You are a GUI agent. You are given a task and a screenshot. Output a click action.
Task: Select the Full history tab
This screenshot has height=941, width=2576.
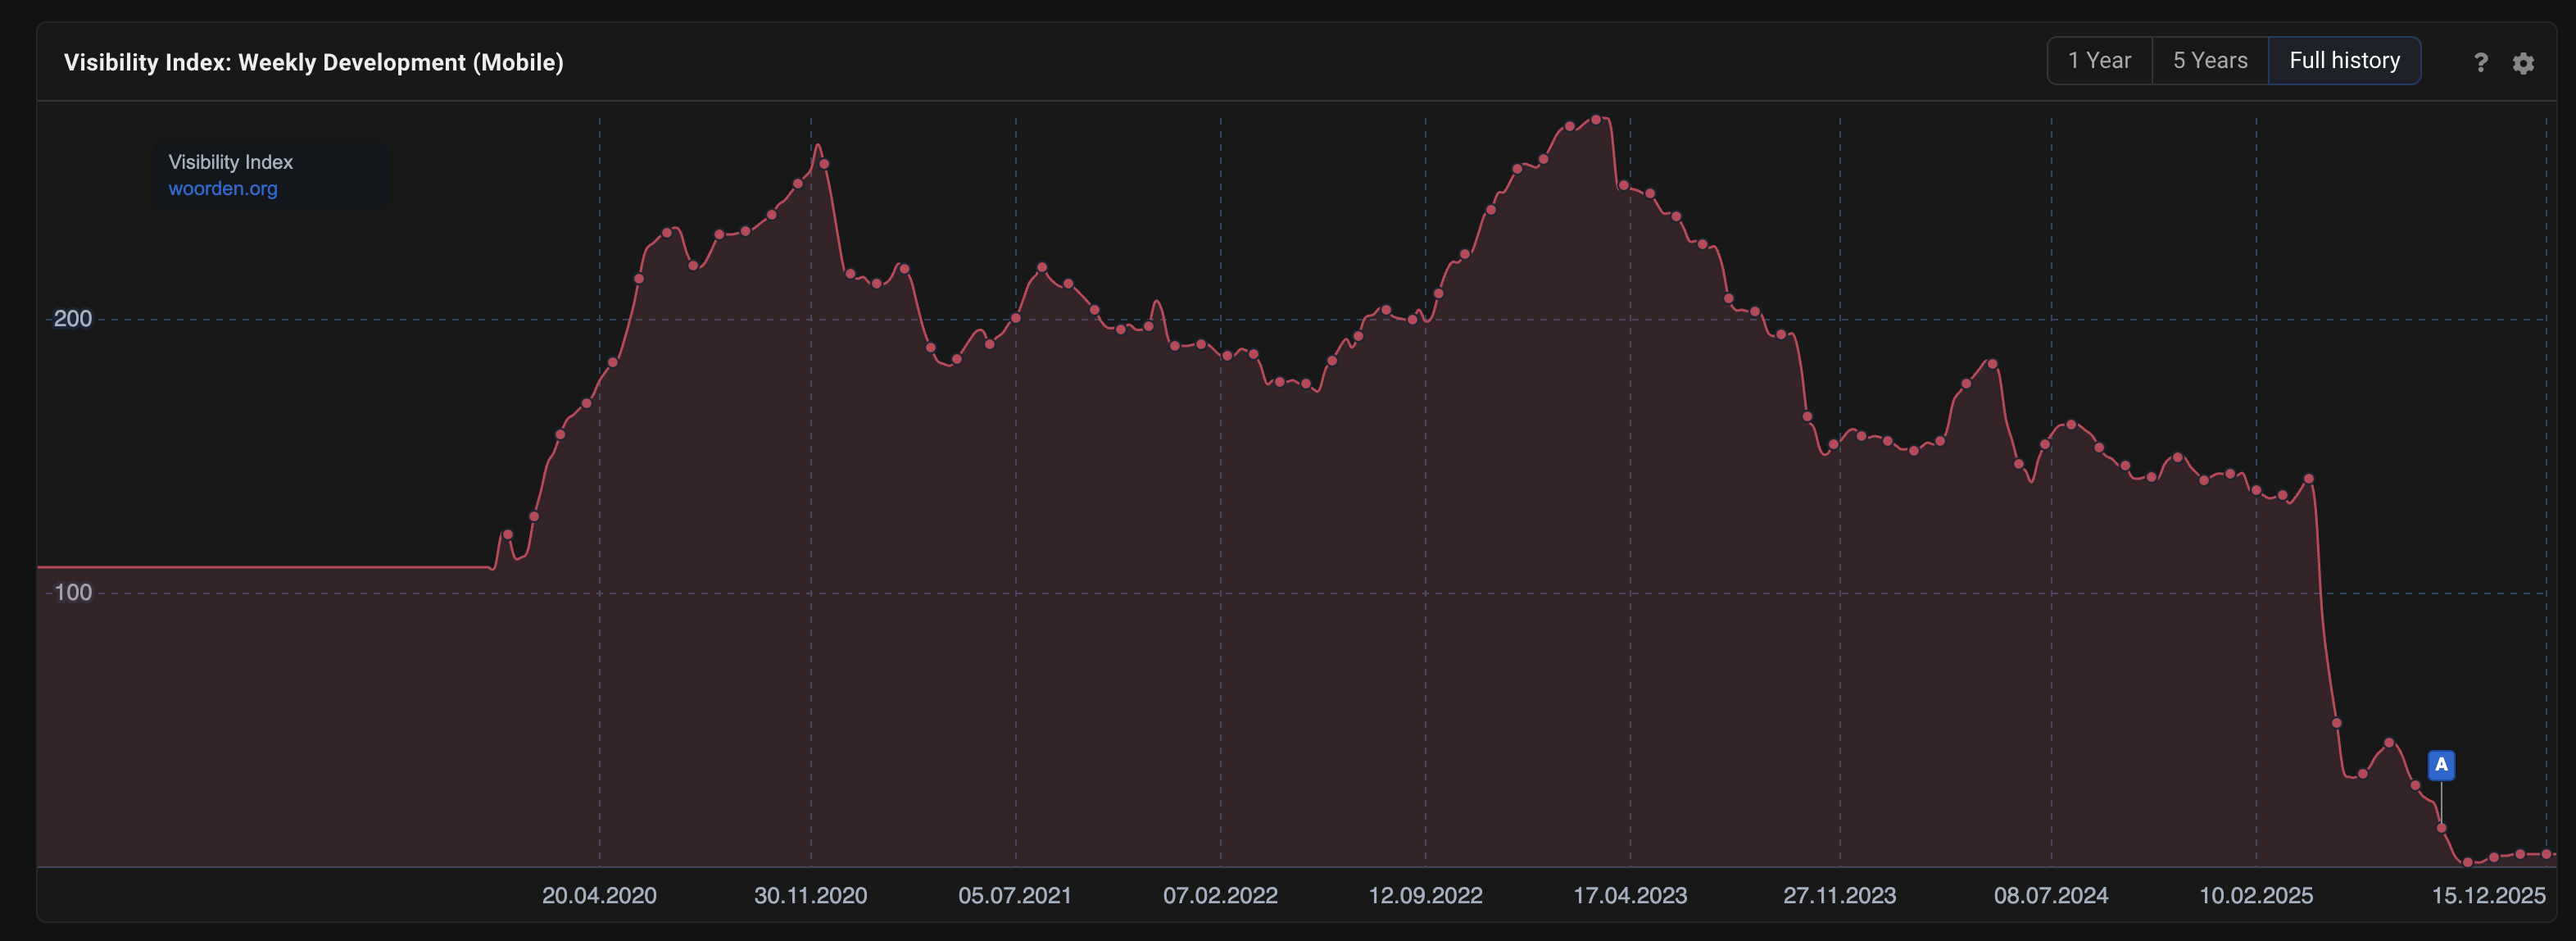[2343, 61]
